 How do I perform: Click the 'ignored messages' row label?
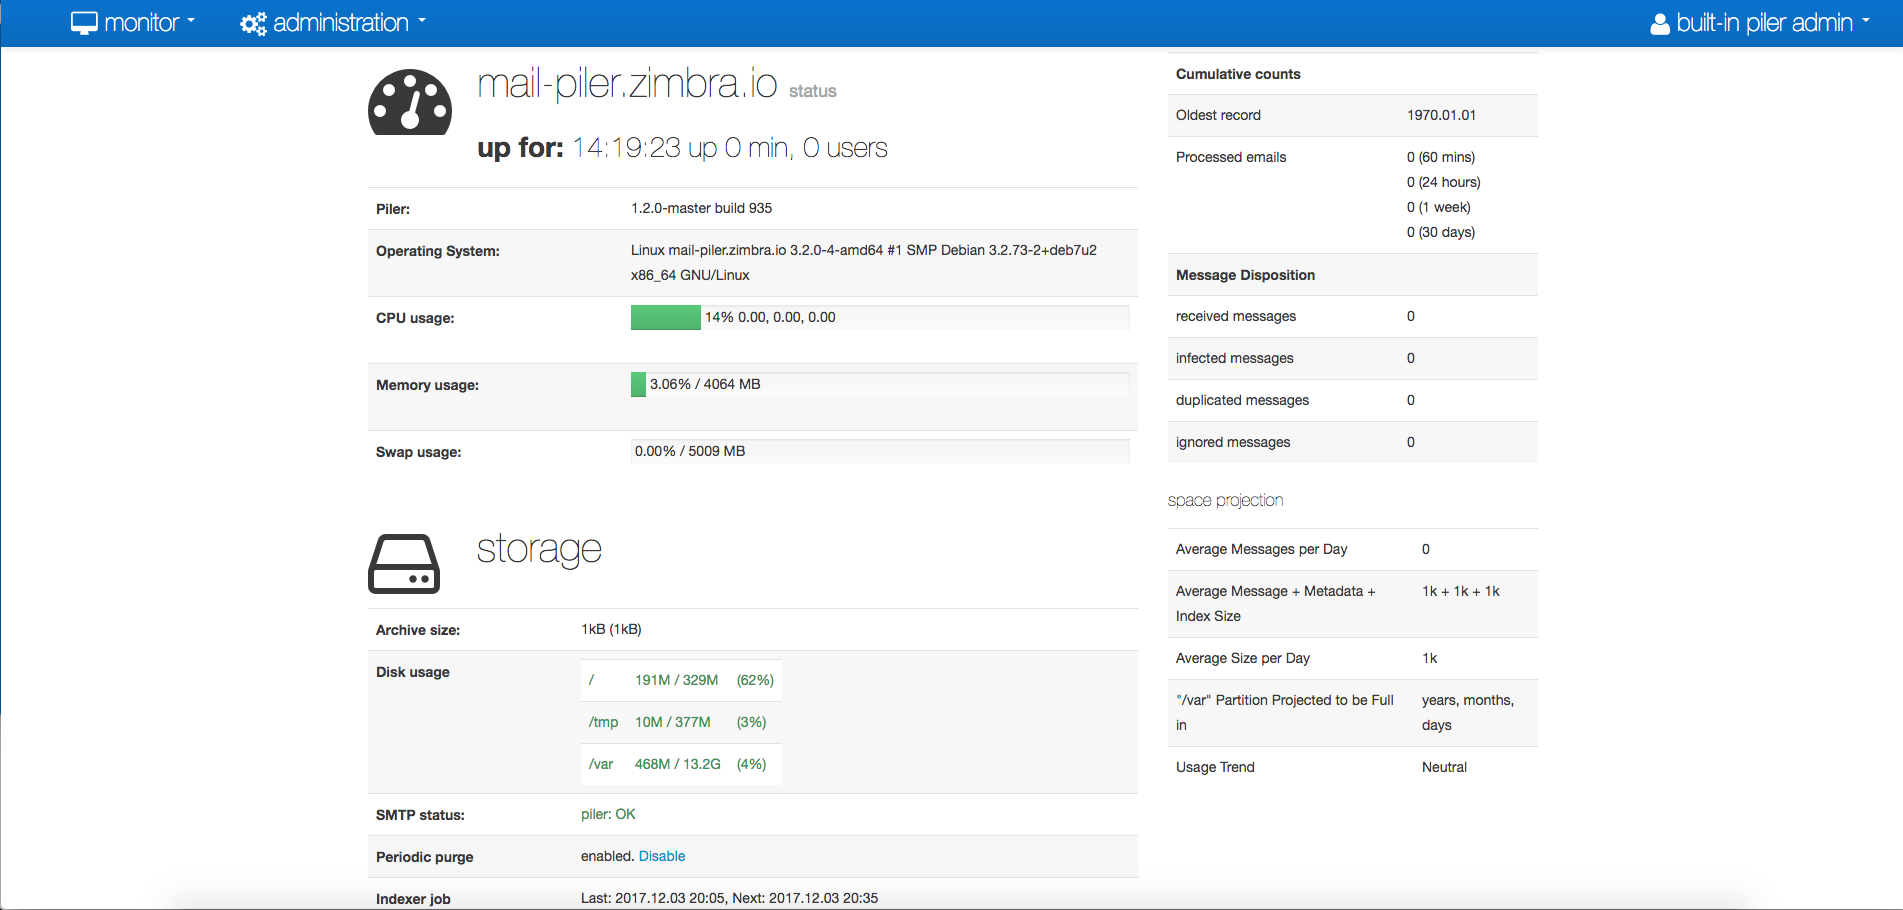pyautogui.click(x=1232, y=442)
